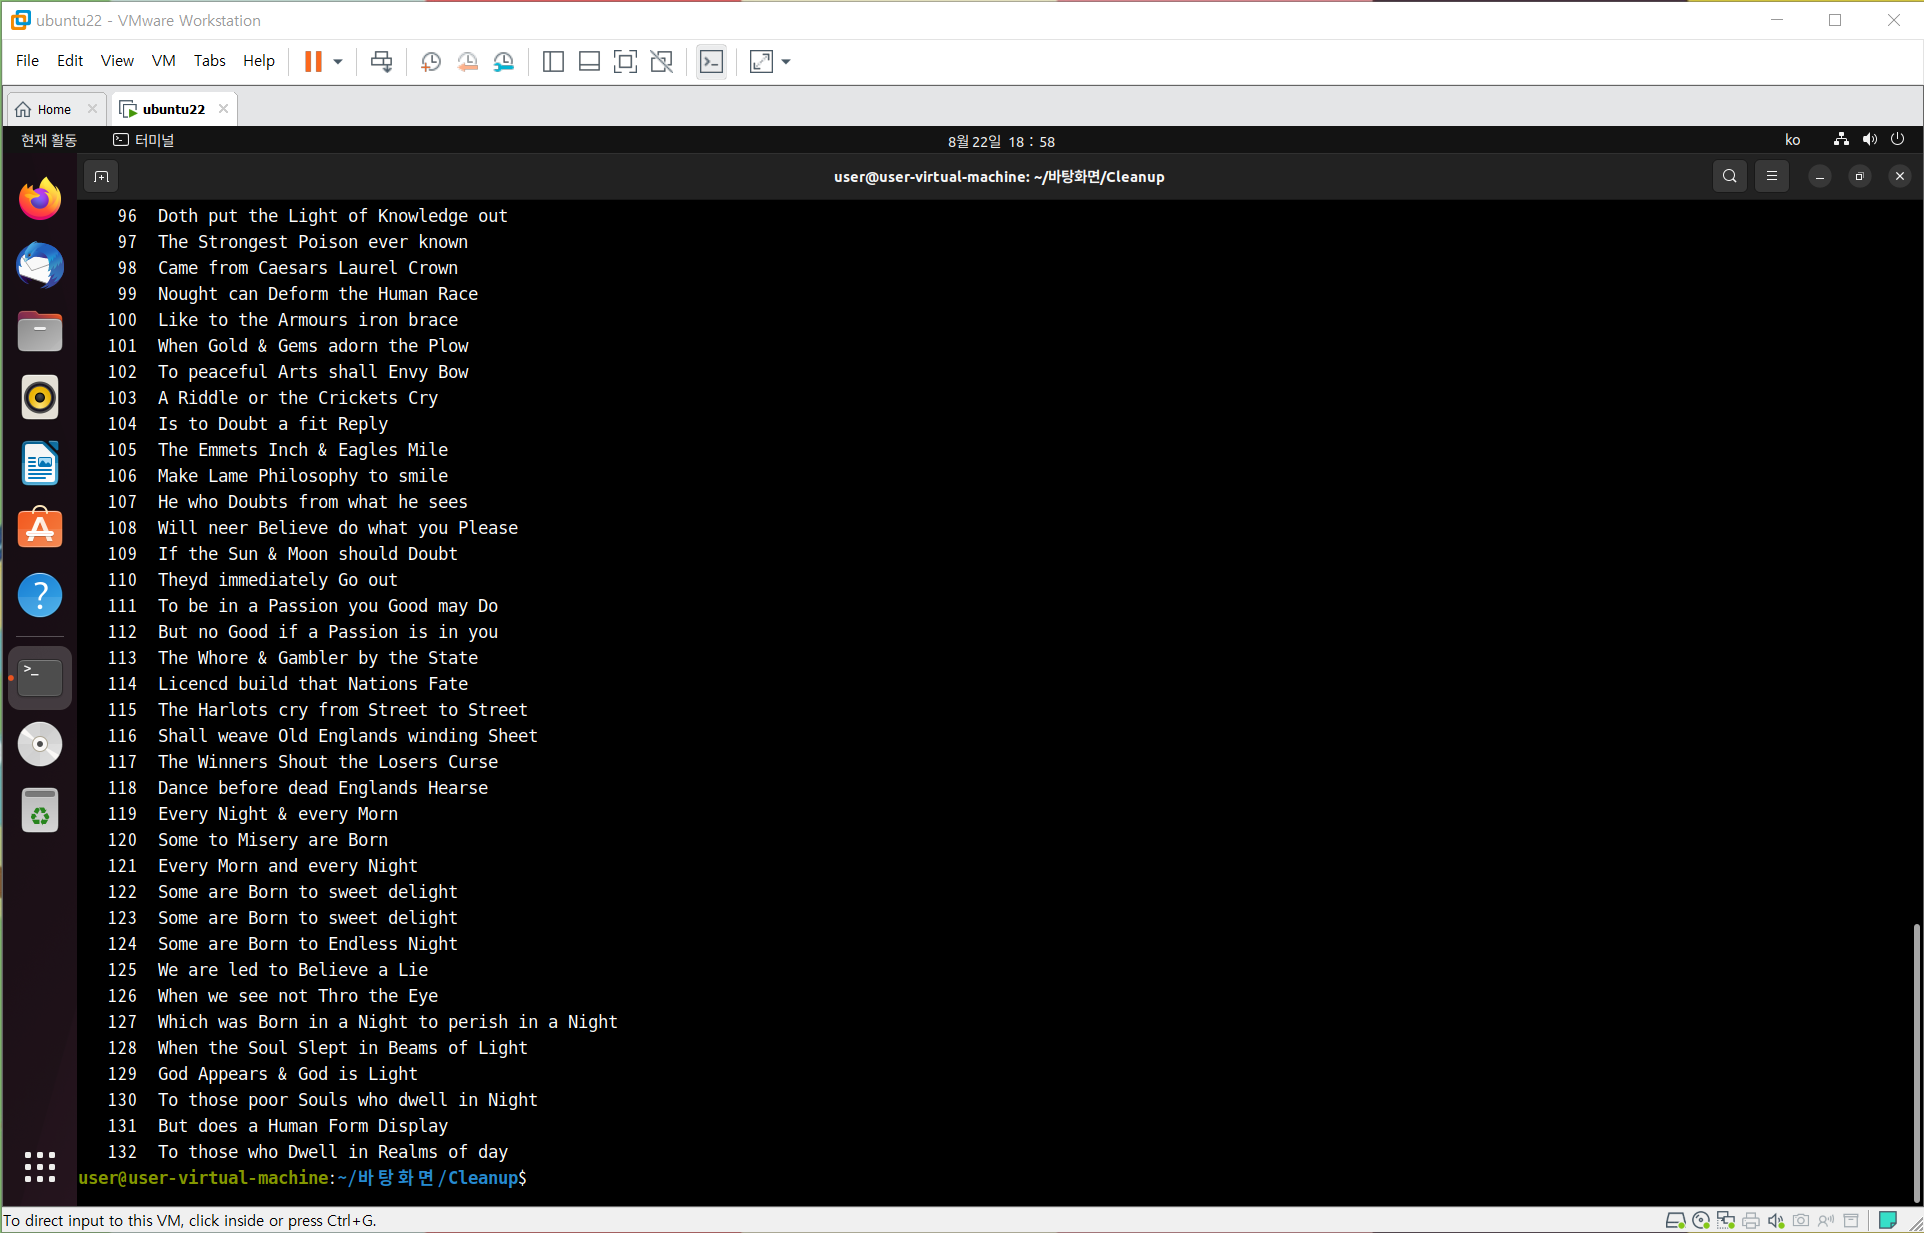1924x1233 pixels.
Task: Open the Show Applications grid
Action: (40, 1166)
